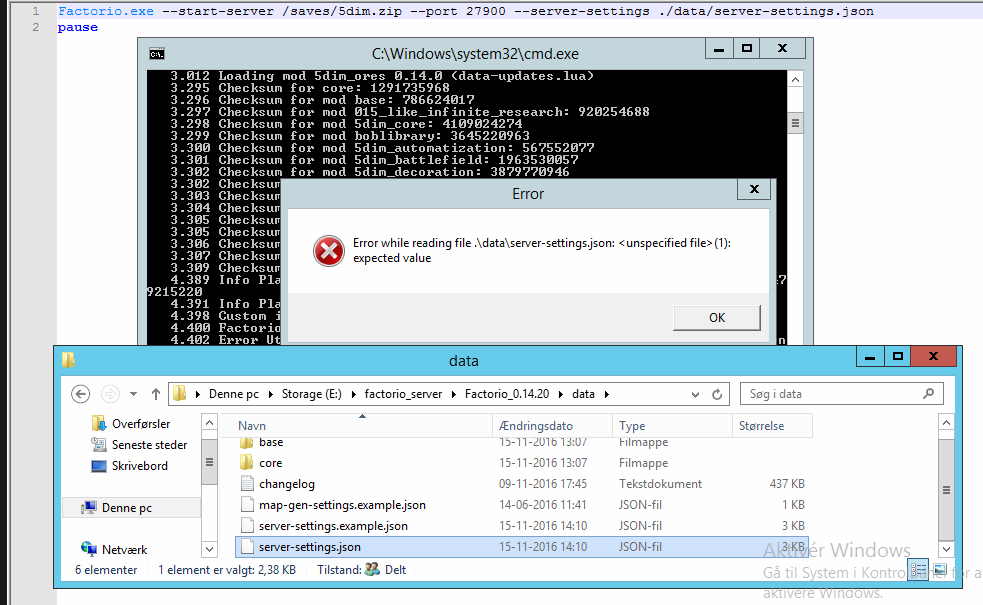Sort by Type column header
Image resolution: width=983 pixels, height=605 pixels.
tap(671, 426)
